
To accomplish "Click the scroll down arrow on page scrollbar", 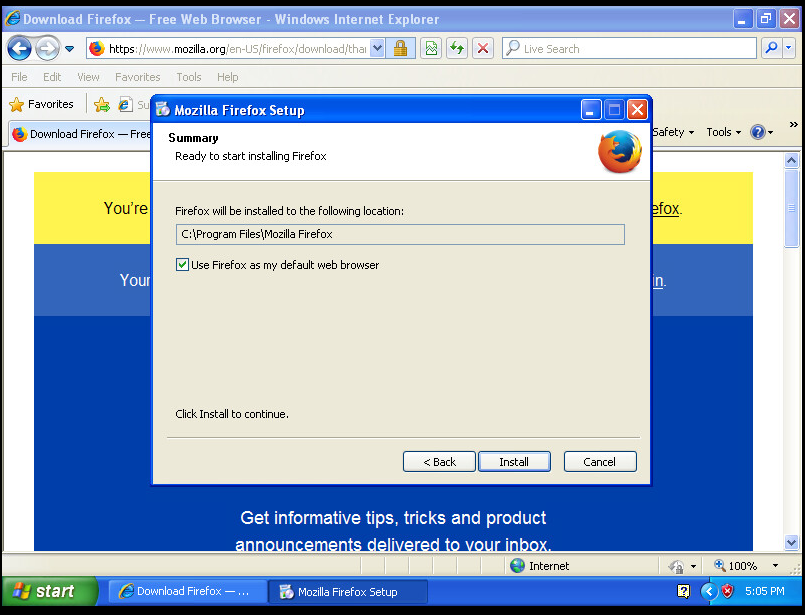I will [791, 542].
